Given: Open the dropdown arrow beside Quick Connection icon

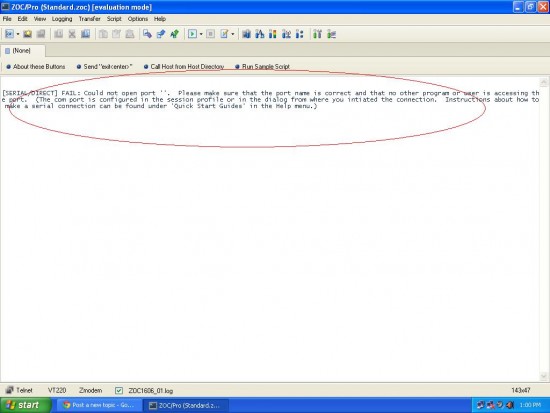Looking at the screenshot, I should (x=18, y=34).
